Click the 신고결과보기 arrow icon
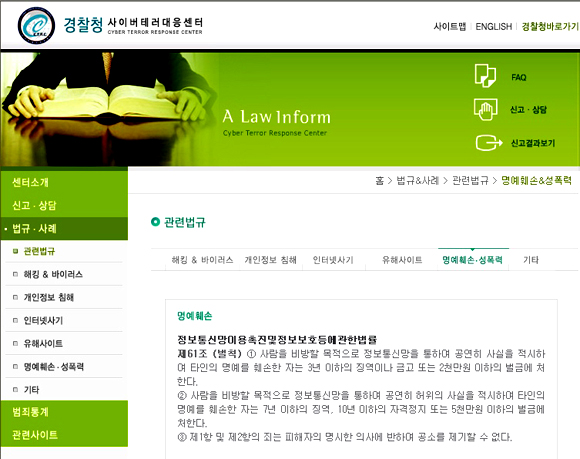Image resolution: width=580 pixels, height=459 pixels. [x=489, y=143]
